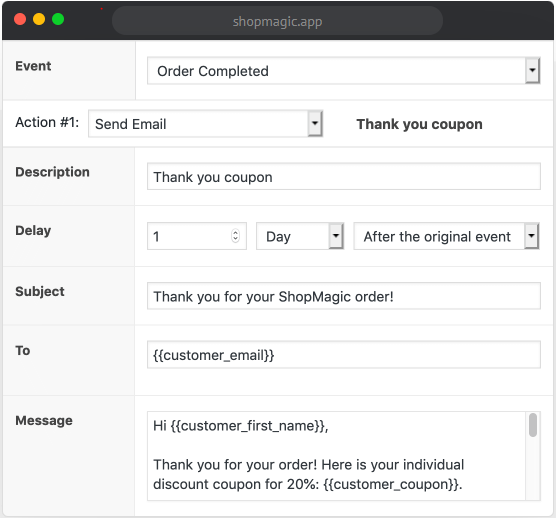This screenshot has height=518, width=556.
Task: Click the yellow minimize window button
Action: pos(39,19)
